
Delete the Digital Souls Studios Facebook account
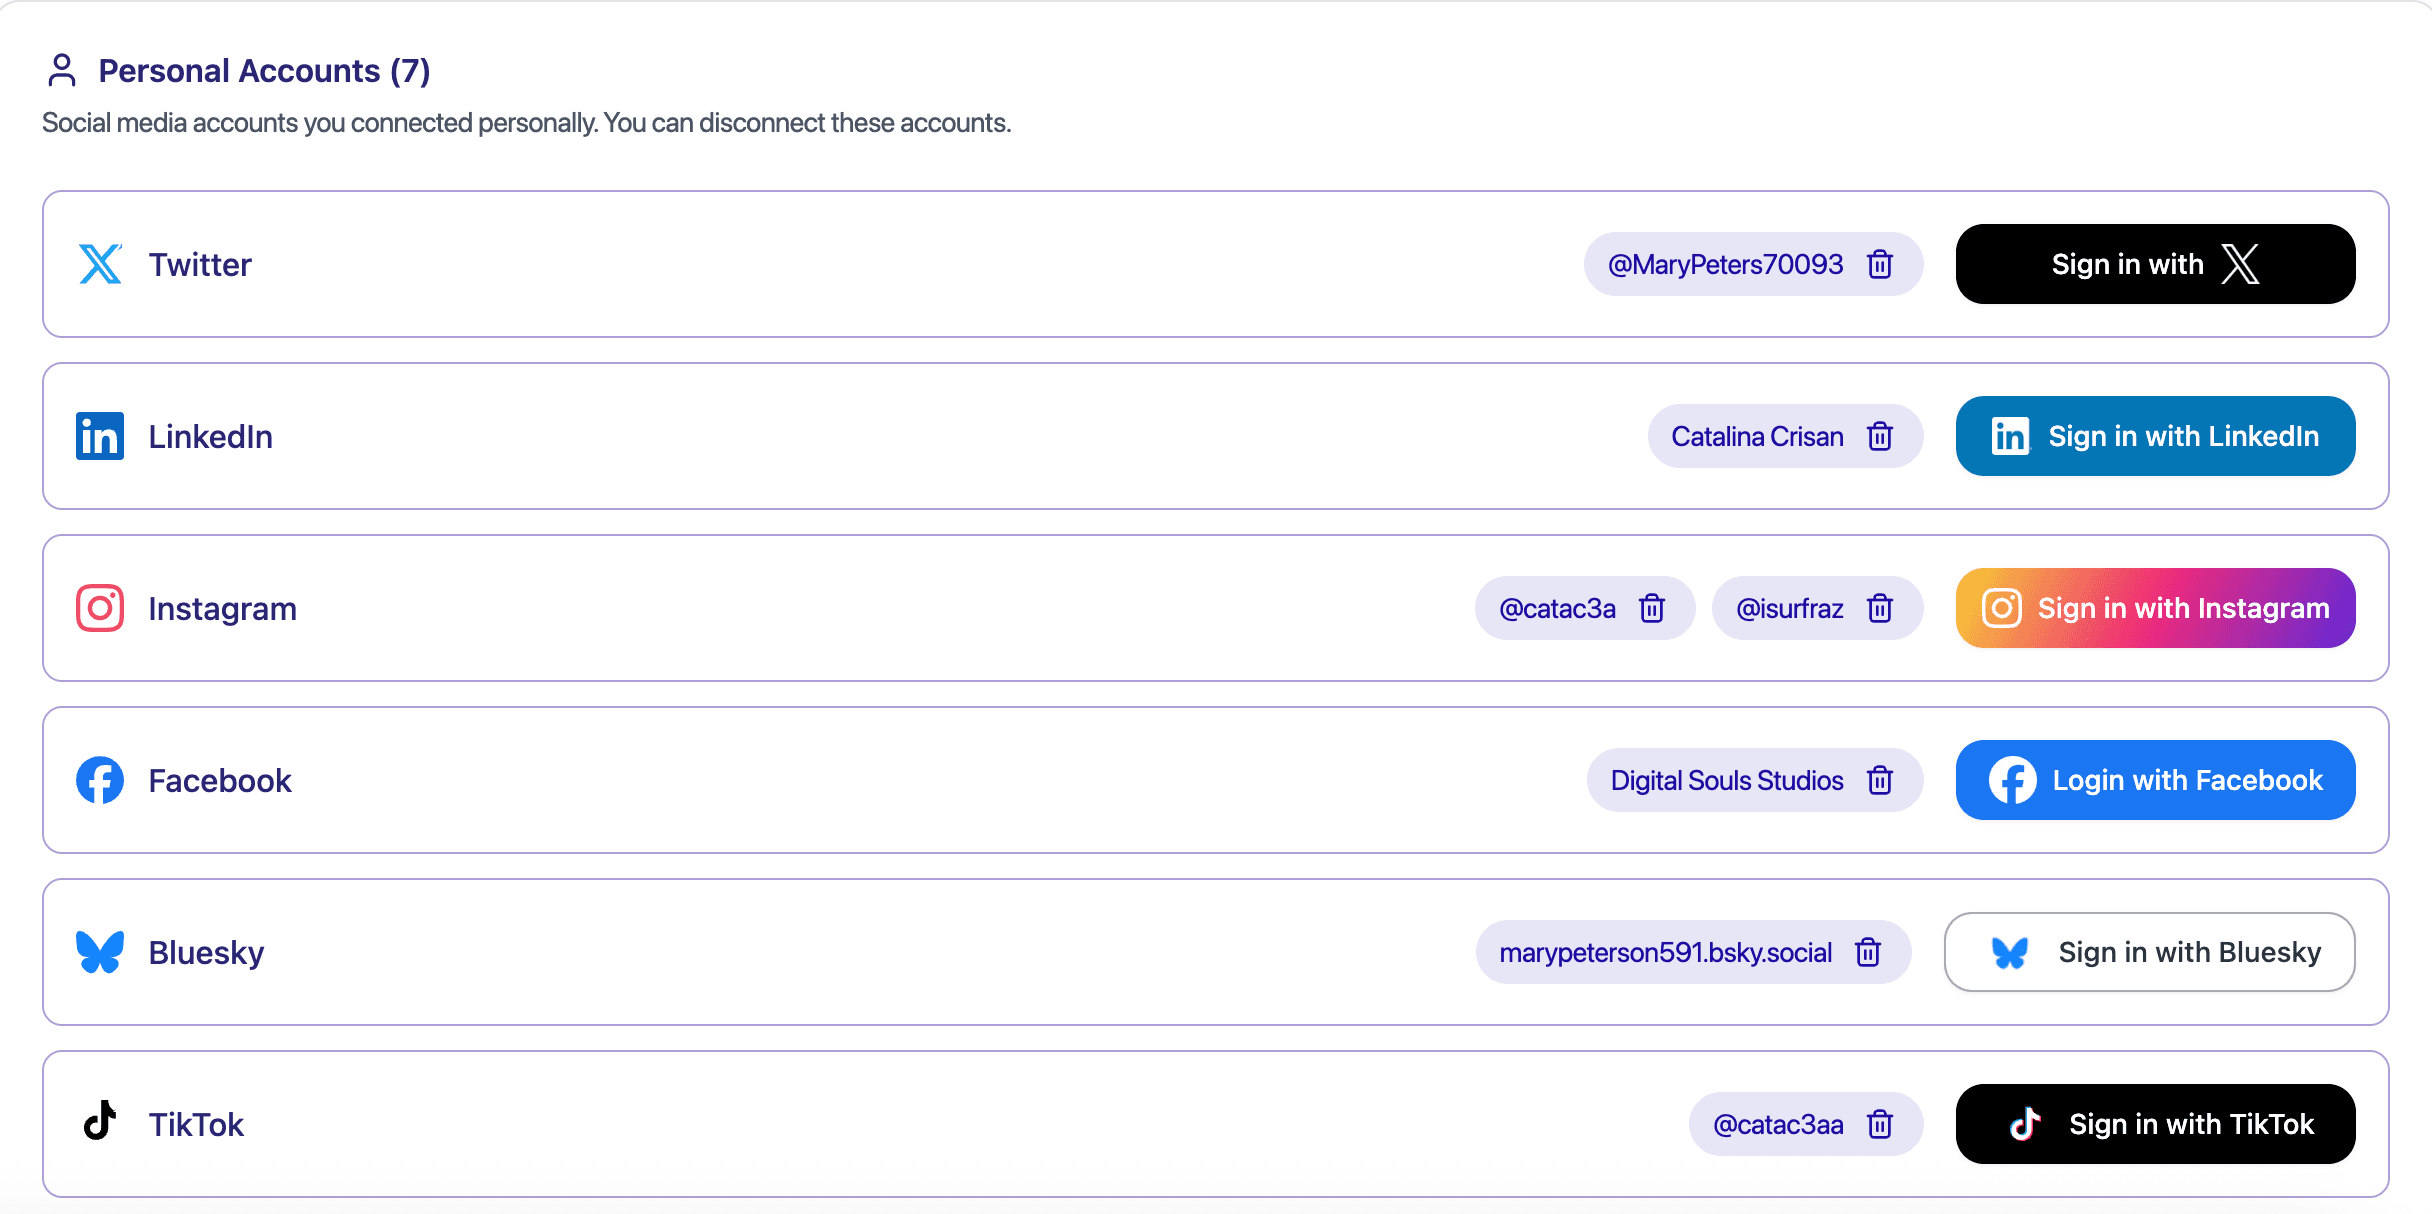click(1881, 780)
